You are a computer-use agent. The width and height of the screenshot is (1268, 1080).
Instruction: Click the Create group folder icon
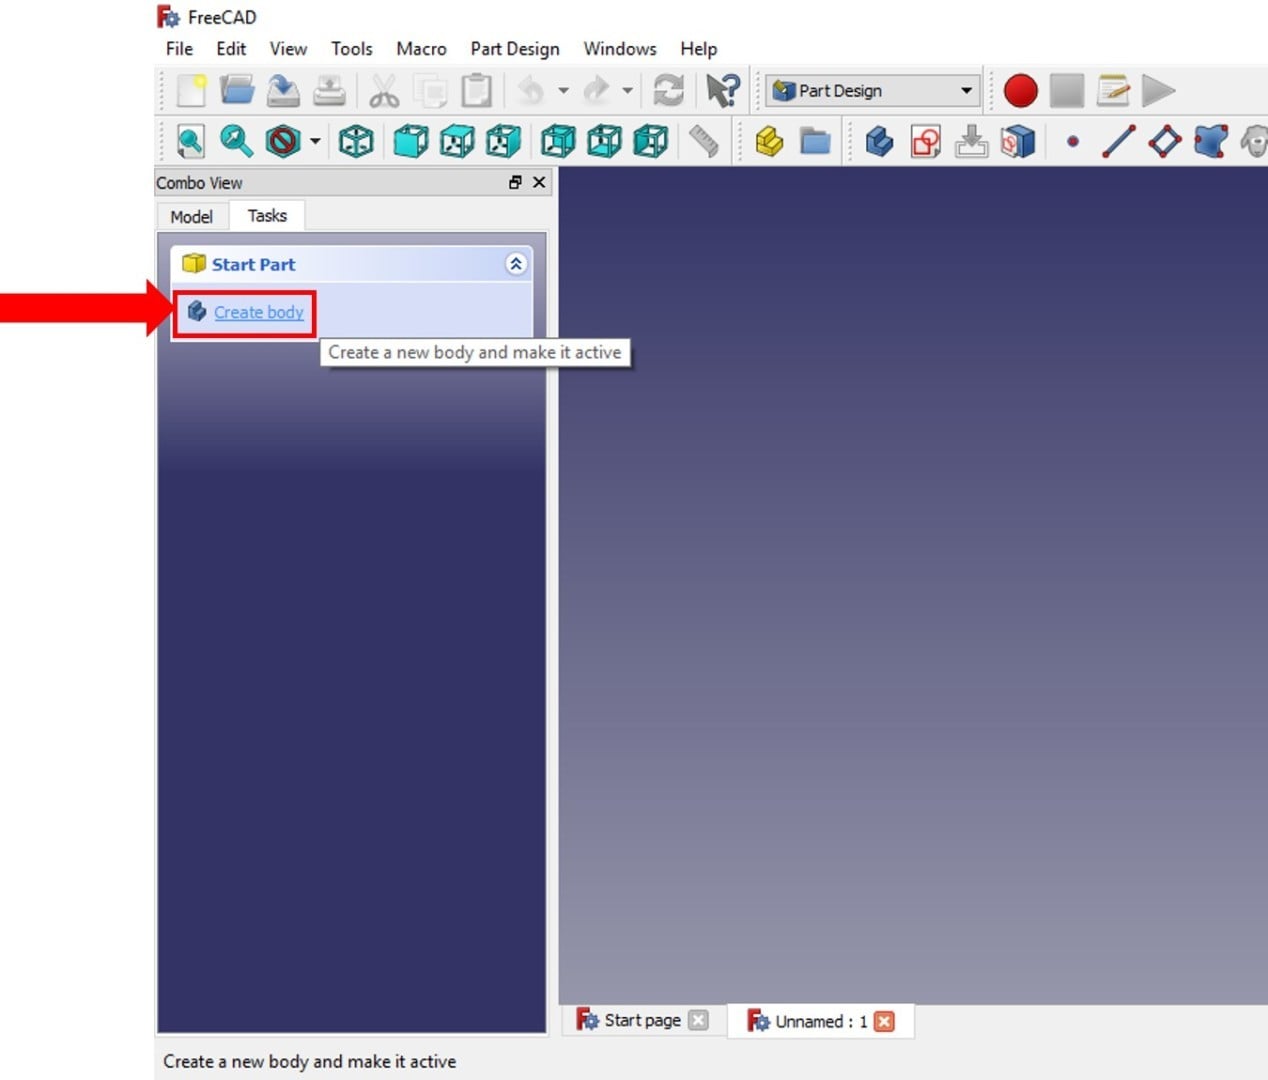click(815, 141)
